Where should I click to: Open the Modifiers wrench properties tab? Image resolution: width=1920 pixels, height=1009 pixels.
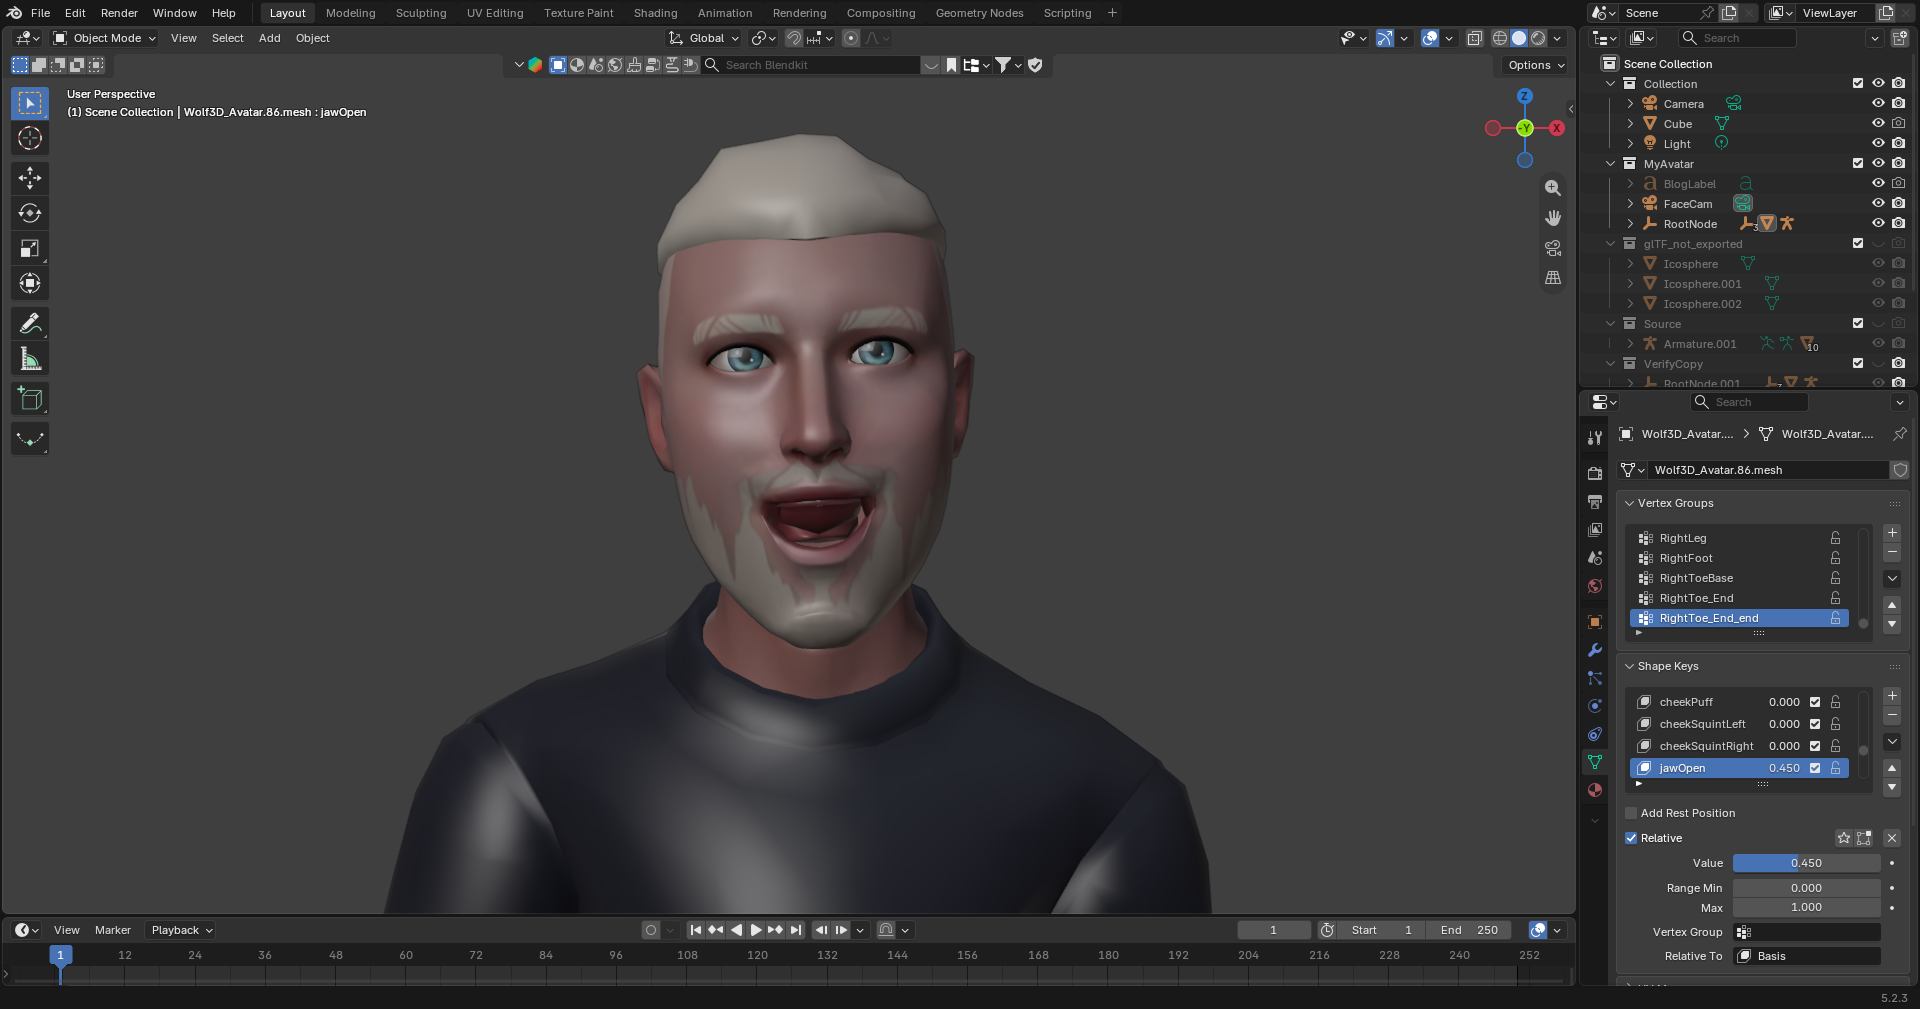(1595, 650)
